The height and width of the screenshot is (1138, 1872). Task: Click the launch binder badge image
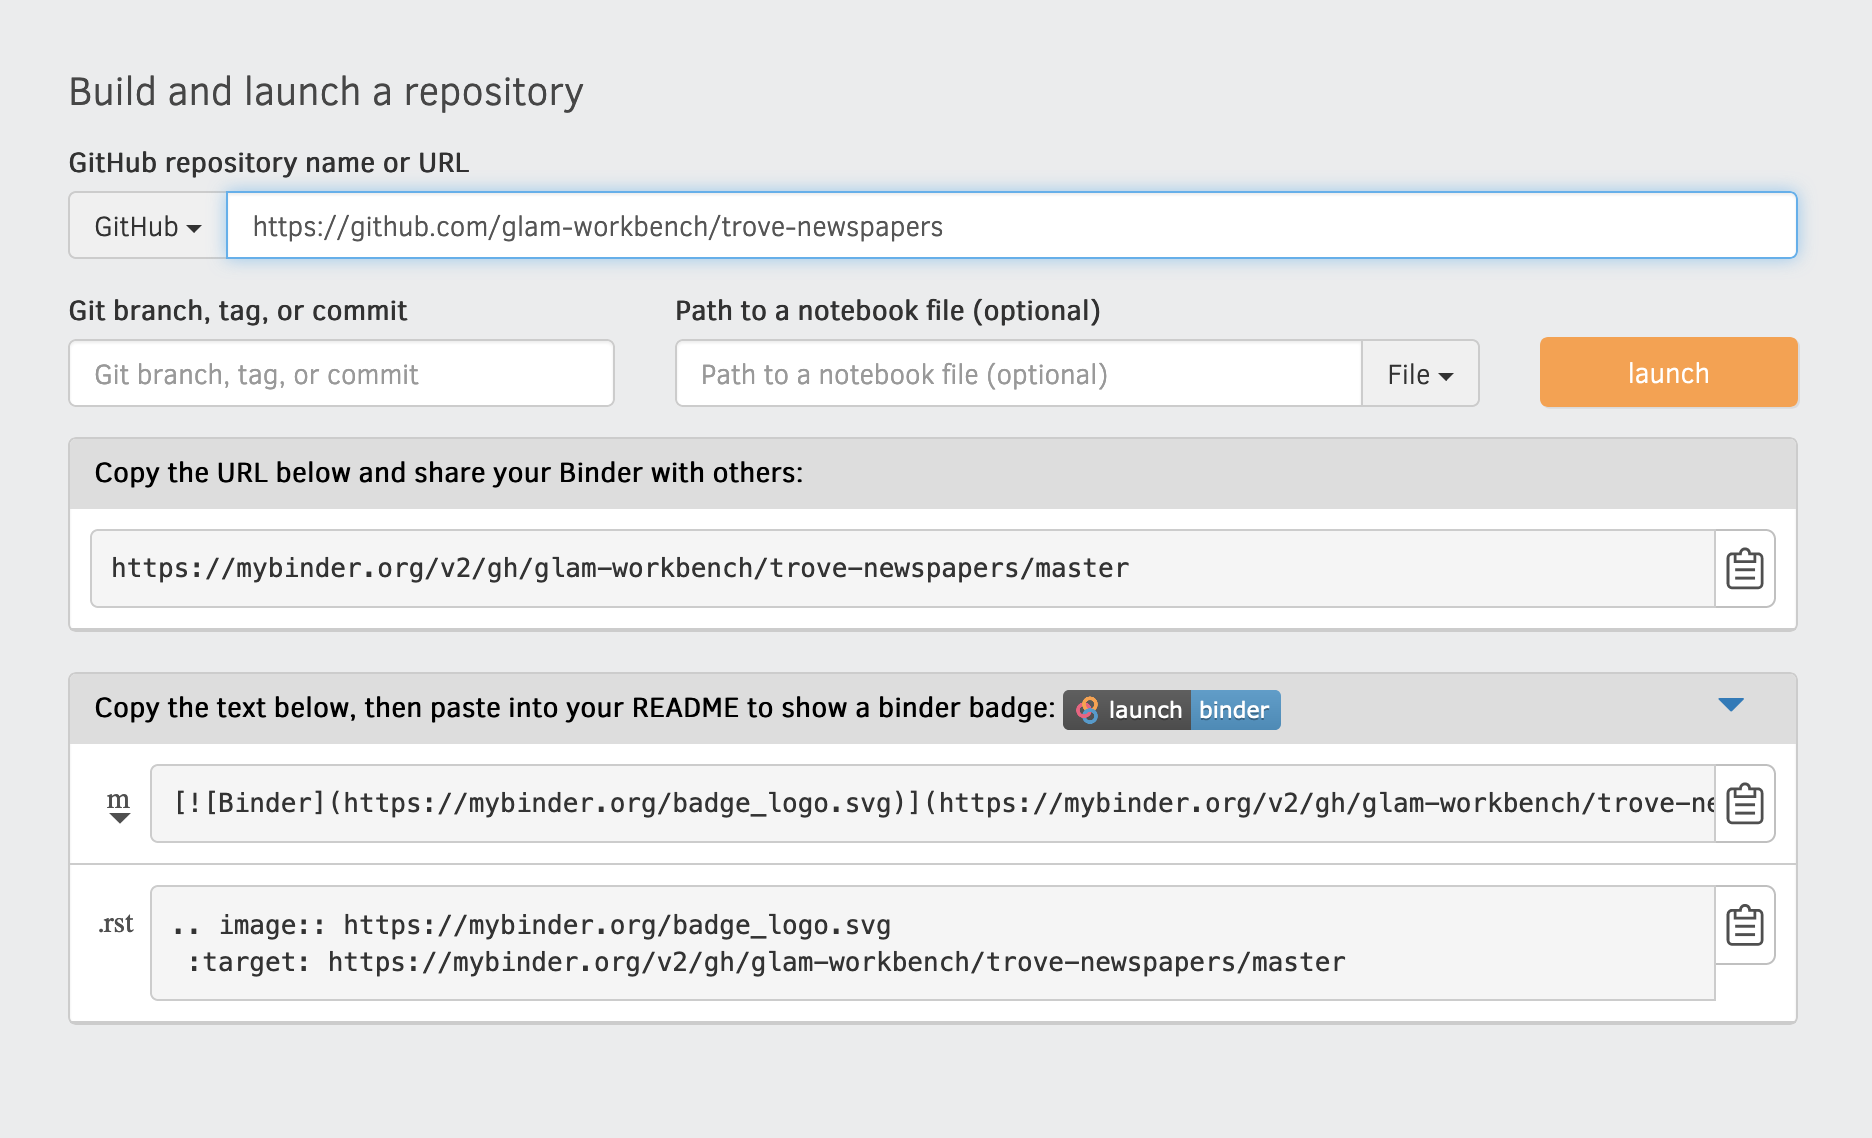click(1171, 710)
